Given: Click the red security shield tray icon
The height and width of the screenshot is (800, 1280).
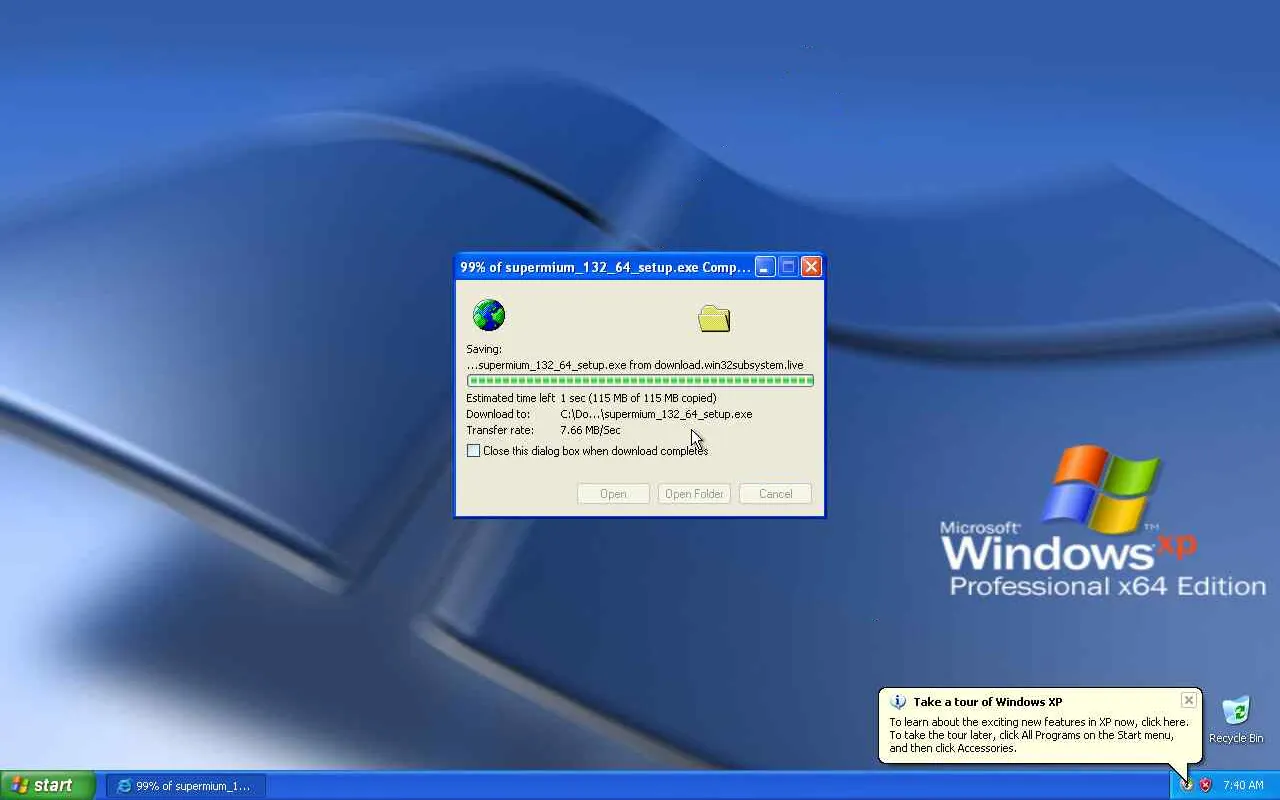Looking at the screenshot, I should [x=1205, y=785].
